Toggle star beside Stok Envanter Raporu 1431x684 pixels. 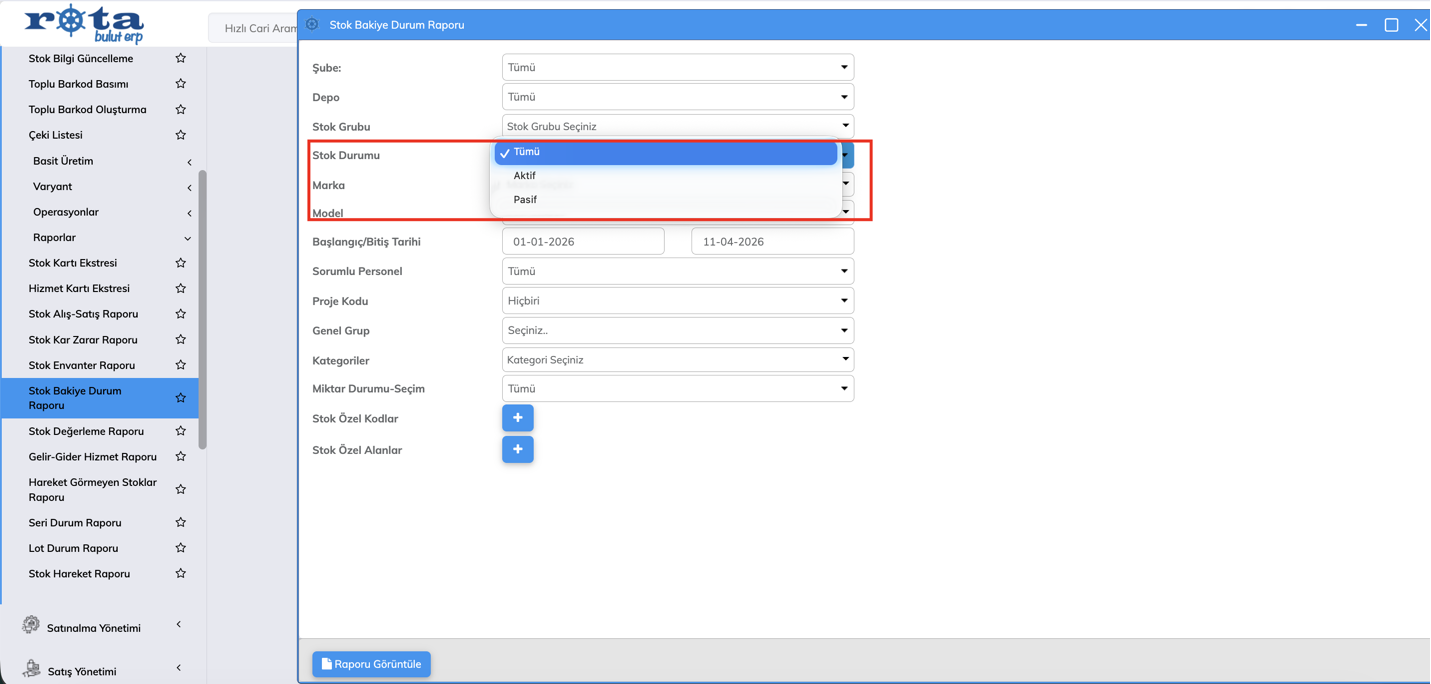point(181,366)
